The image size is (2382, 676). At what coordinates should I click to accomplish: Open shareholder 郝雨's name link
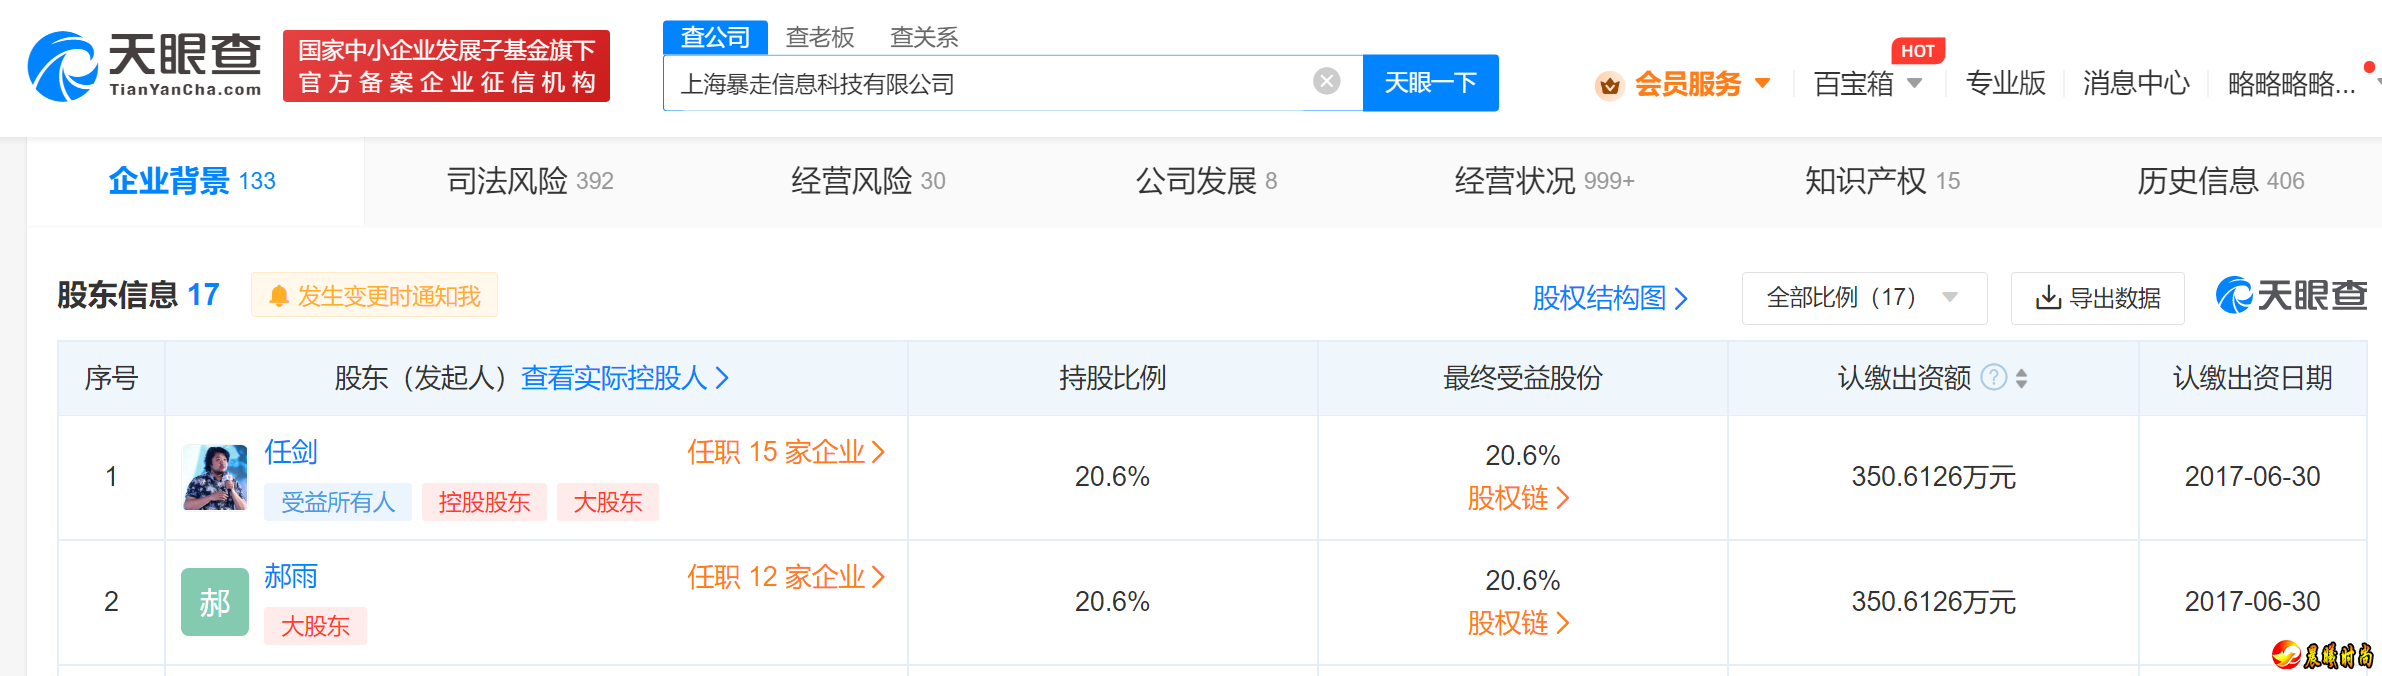click(291, 577)
